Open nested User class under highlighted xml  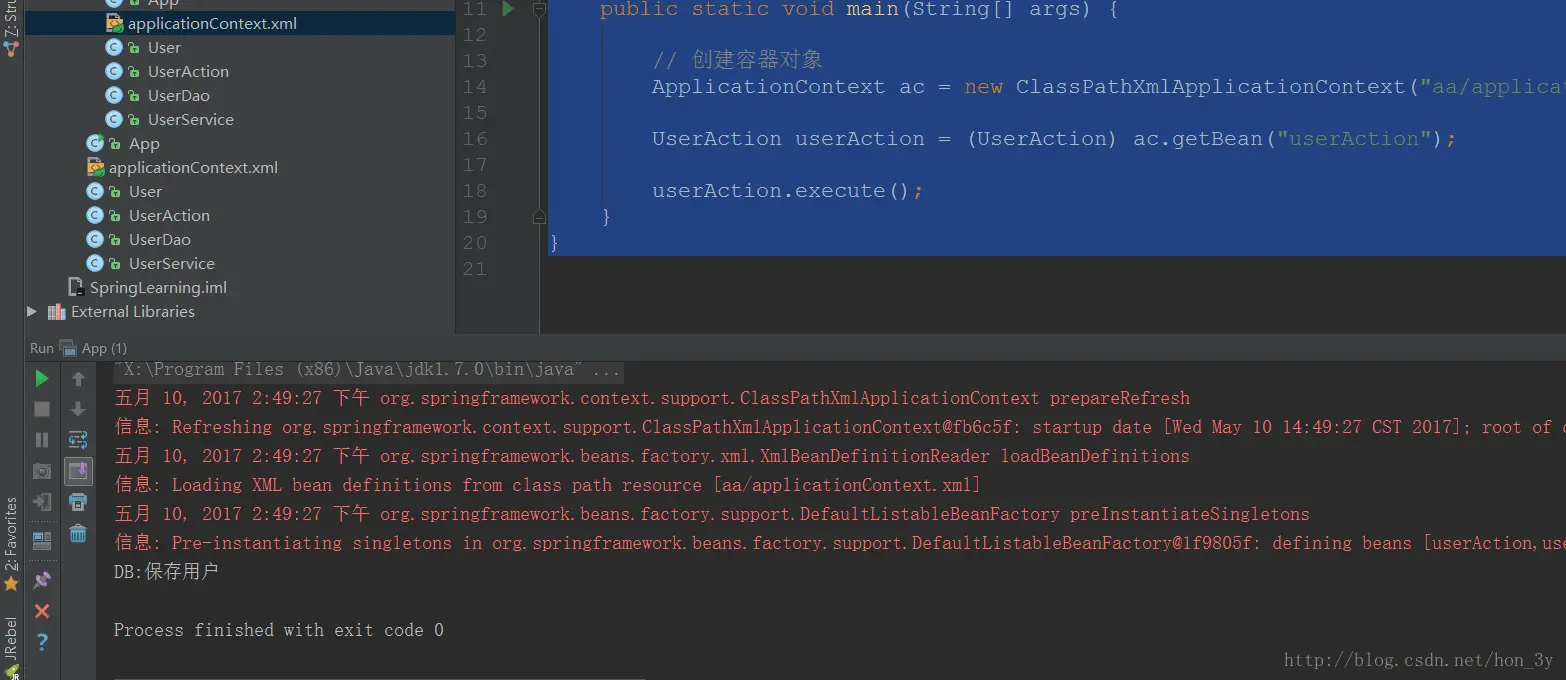click(164, 47)
